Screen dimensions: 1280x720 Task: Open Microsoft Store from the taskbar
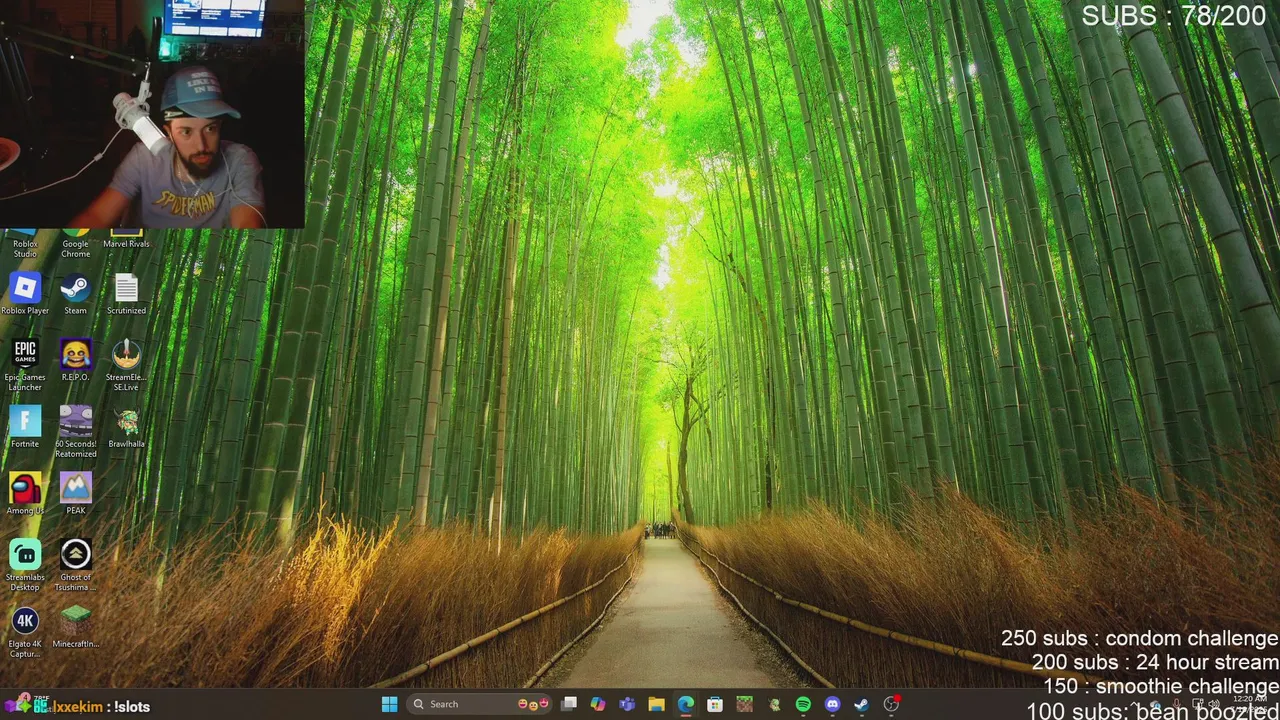coord(715,704)
